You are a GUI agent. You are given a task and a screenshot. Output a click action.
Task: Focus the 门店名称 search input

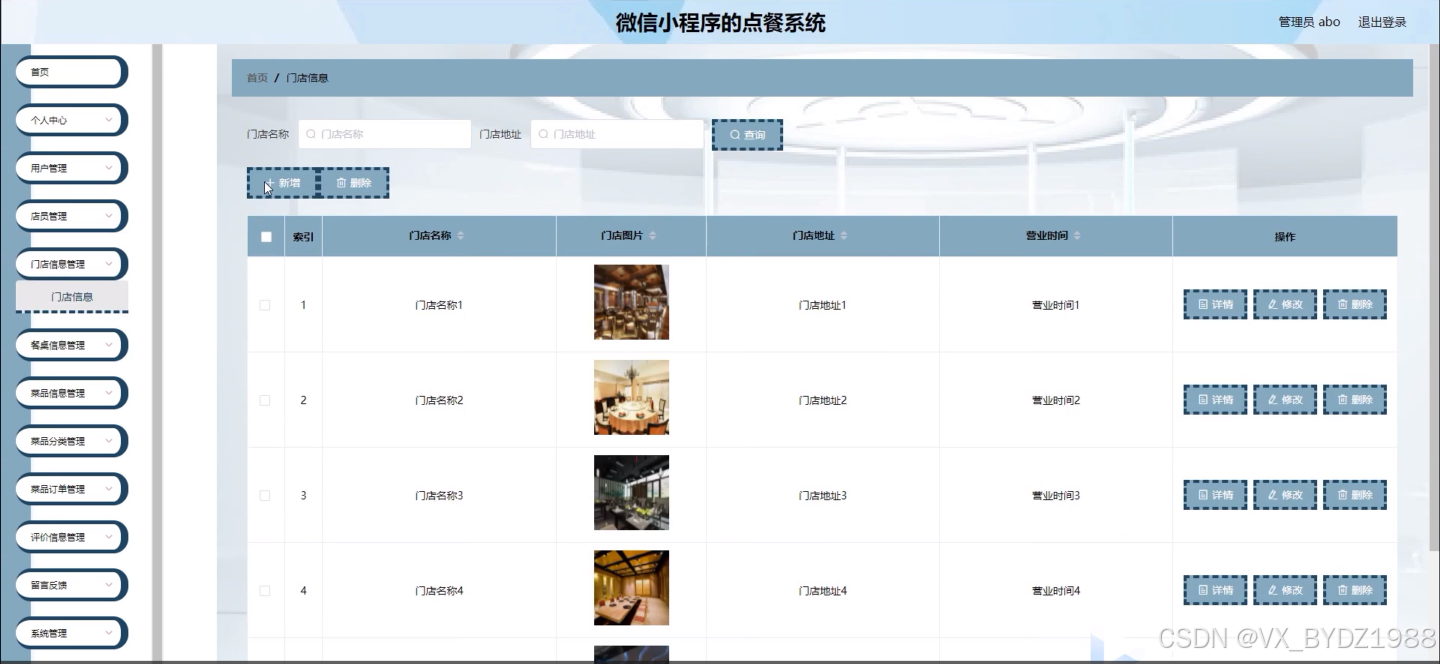384,134
